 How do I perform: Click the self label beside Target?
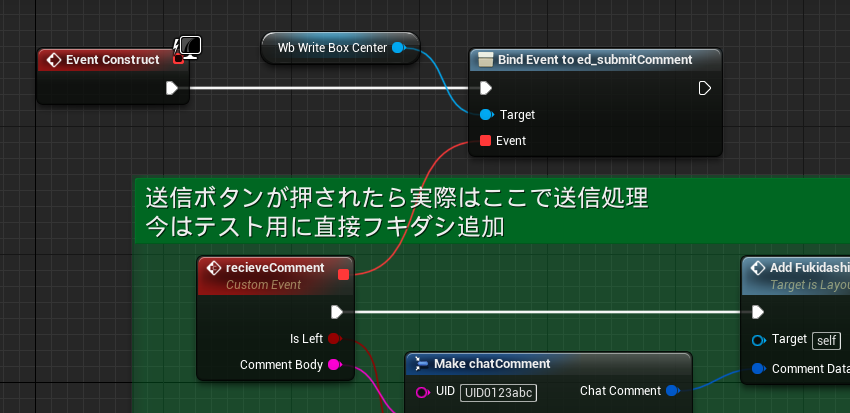[x=827, y=341]
